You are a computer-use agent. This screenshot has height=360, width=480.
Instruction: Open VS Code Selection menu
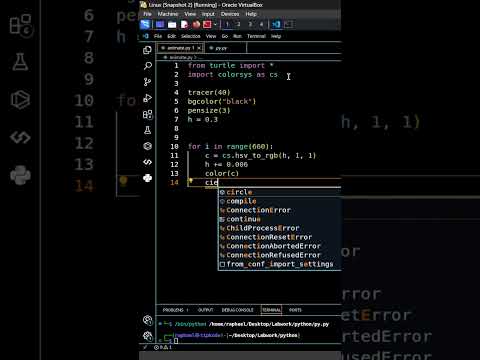point(191,36)
